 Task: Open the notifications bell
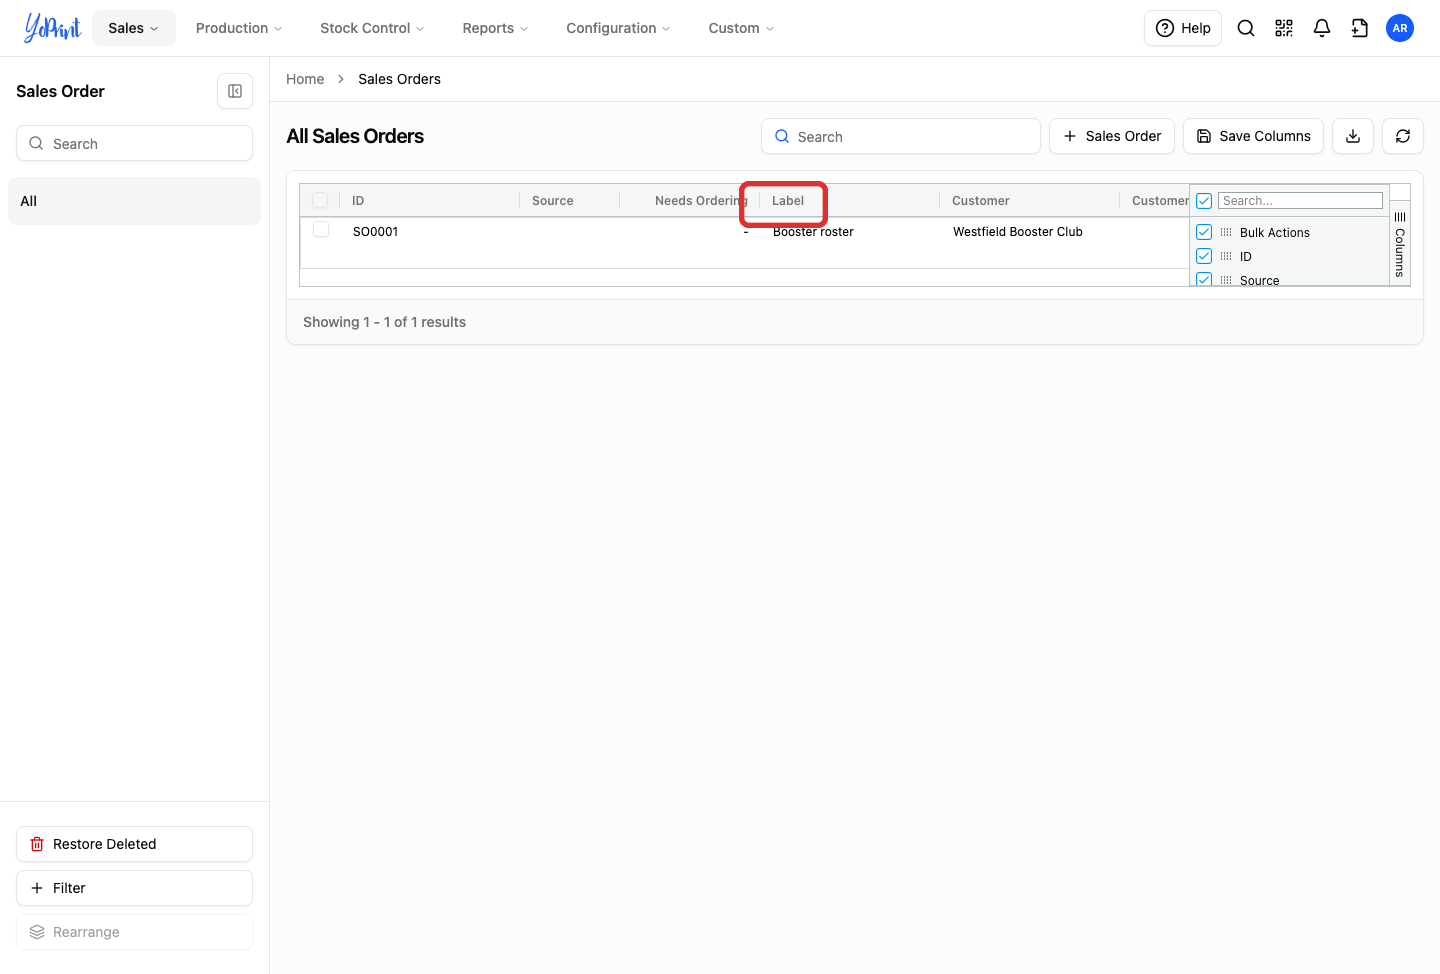pos(1322,28)
